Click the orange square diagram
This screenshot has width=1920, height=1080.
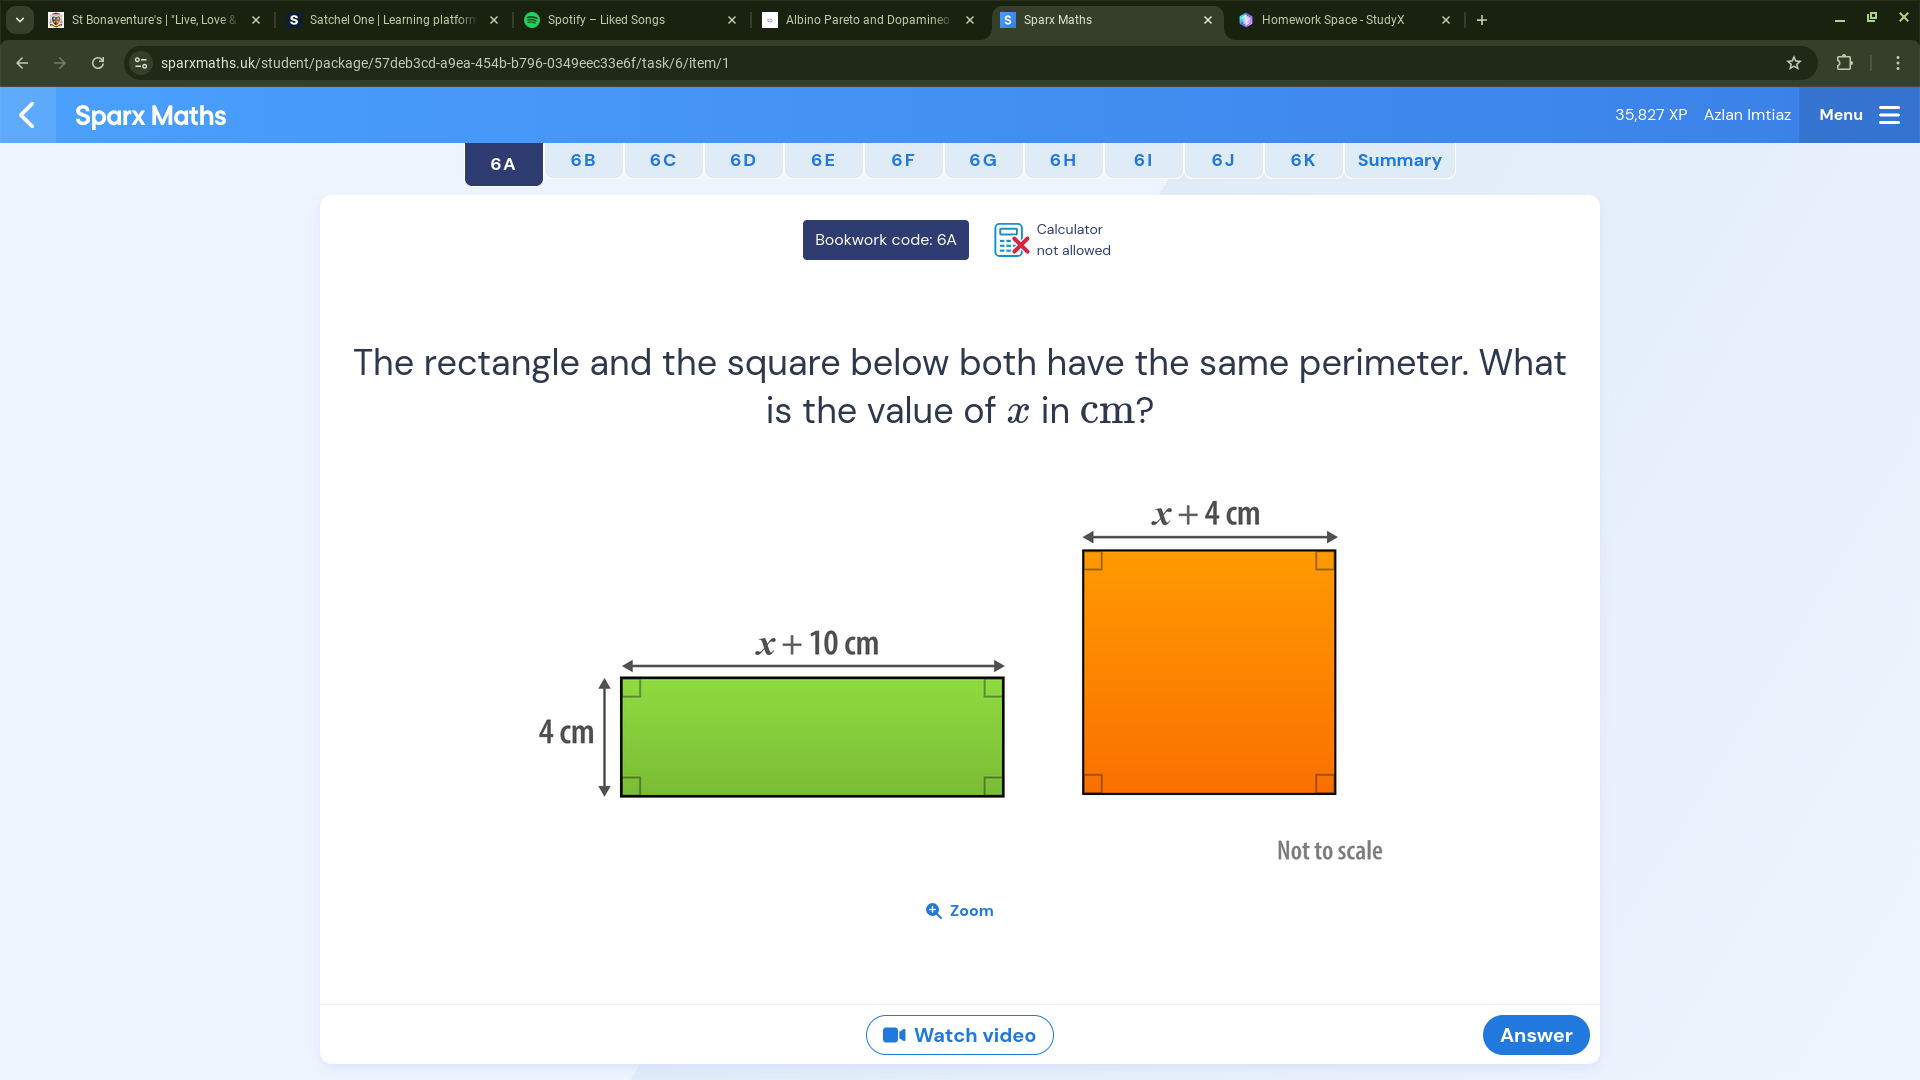(x=1209, y=672)
